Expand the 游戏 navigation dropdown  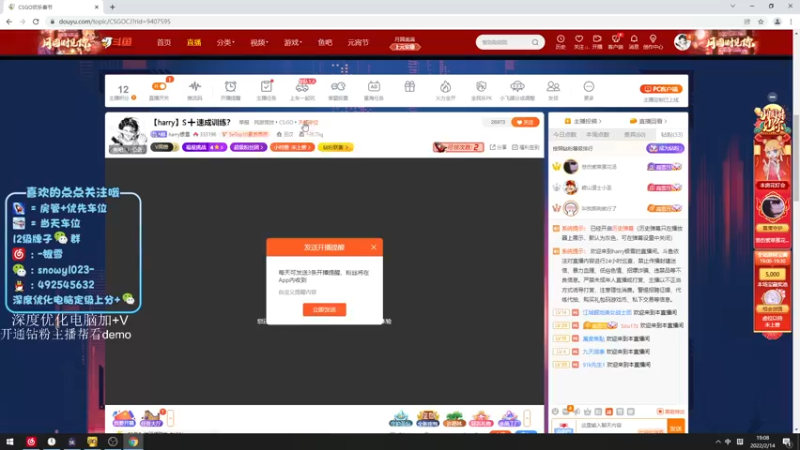pyautogui.click(x=293, y=42)
